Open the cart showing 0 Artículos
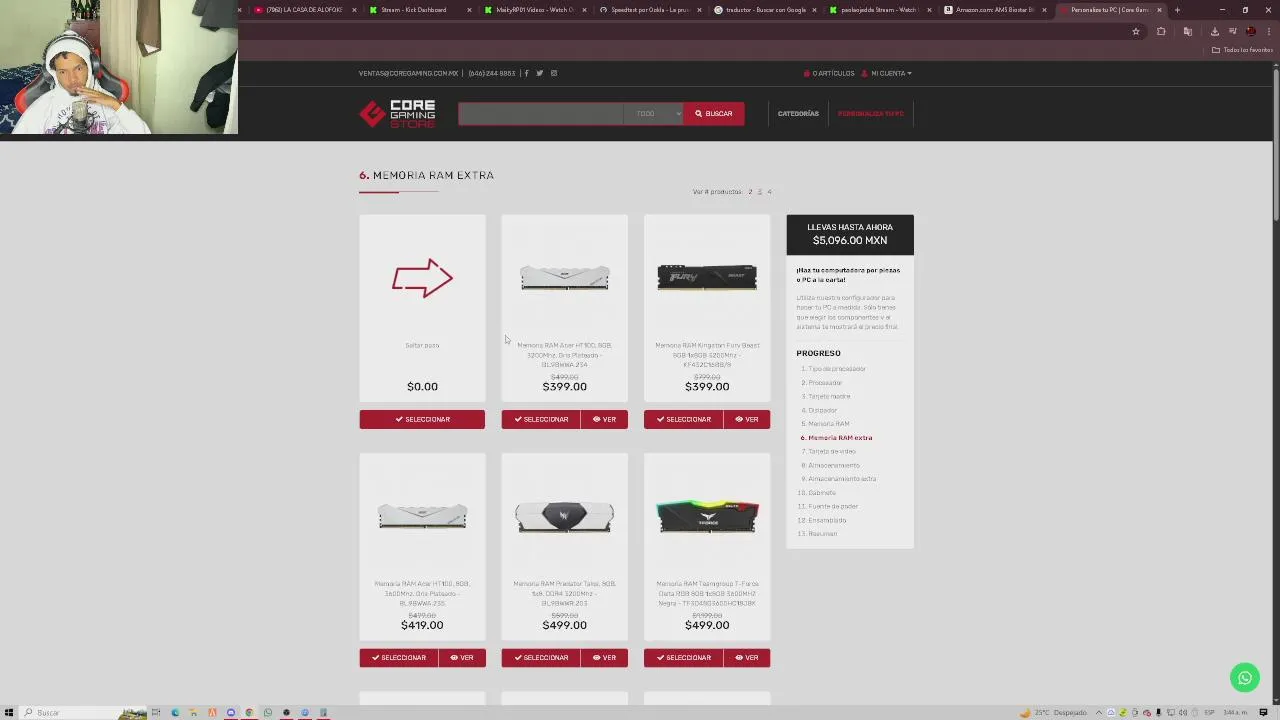Screen dimensions: 1280x720 tap(829, 73)
